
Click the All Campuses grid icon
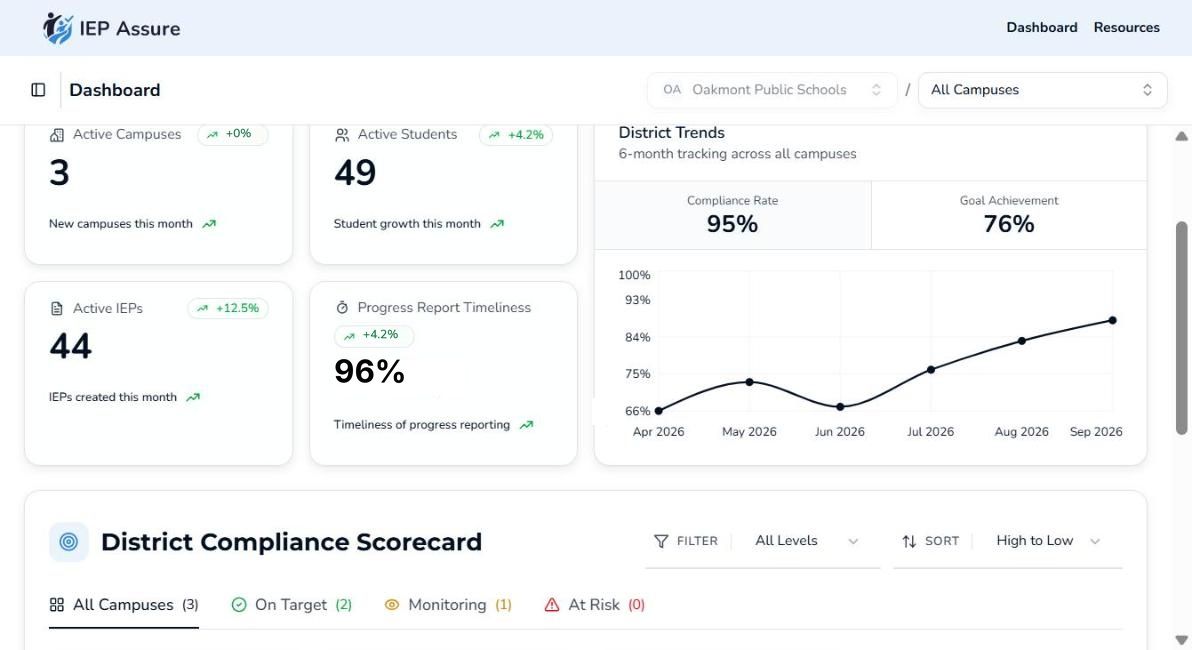(x=56, y=604)
